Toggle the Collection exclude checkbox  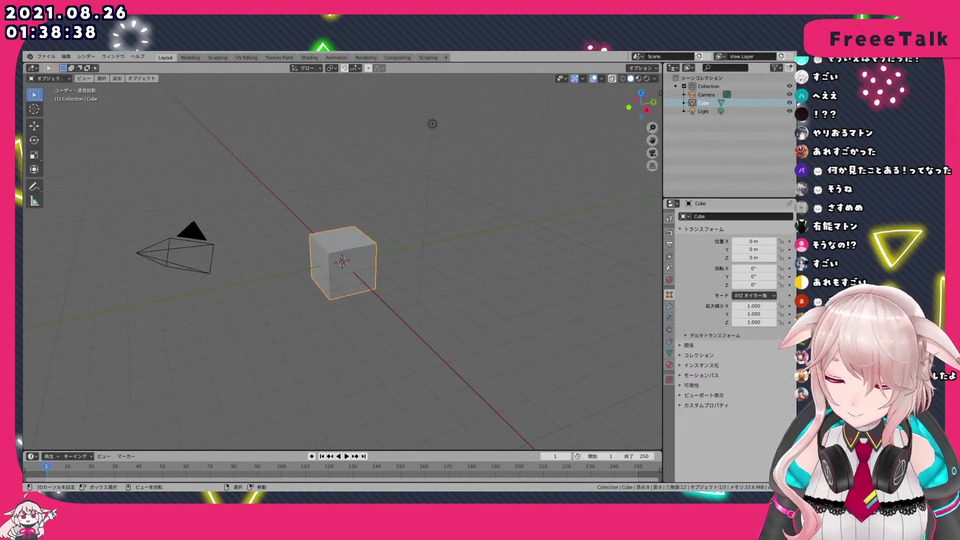coord(684,86)
